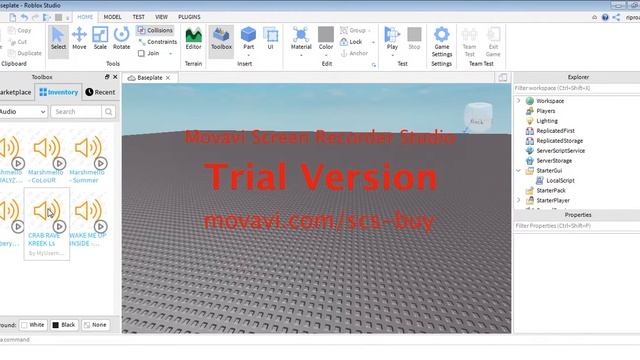Open the Material picker
Viewport: 640px width, 360px height.
[x=301, y=38]
